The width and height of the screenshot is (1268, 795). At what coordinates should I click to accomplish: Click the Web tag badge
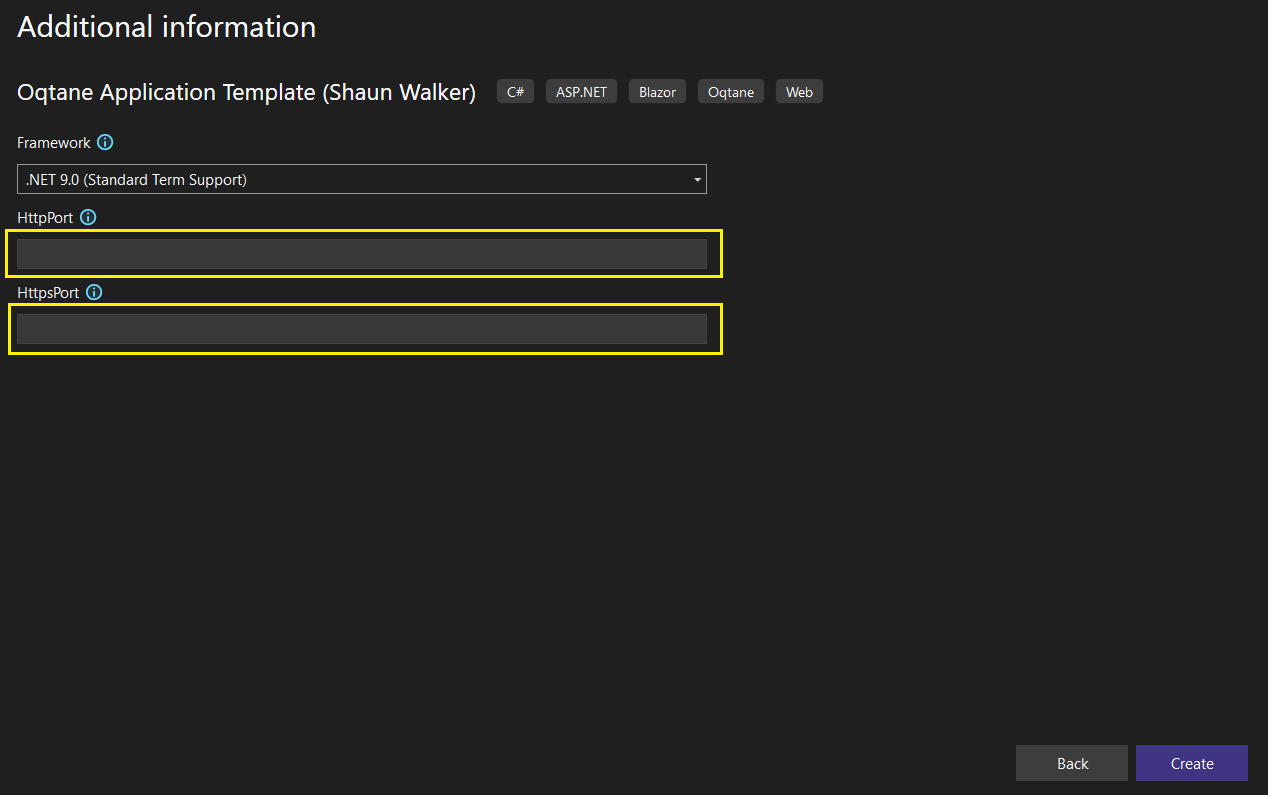pyautogui.click(x=799, y=92)
